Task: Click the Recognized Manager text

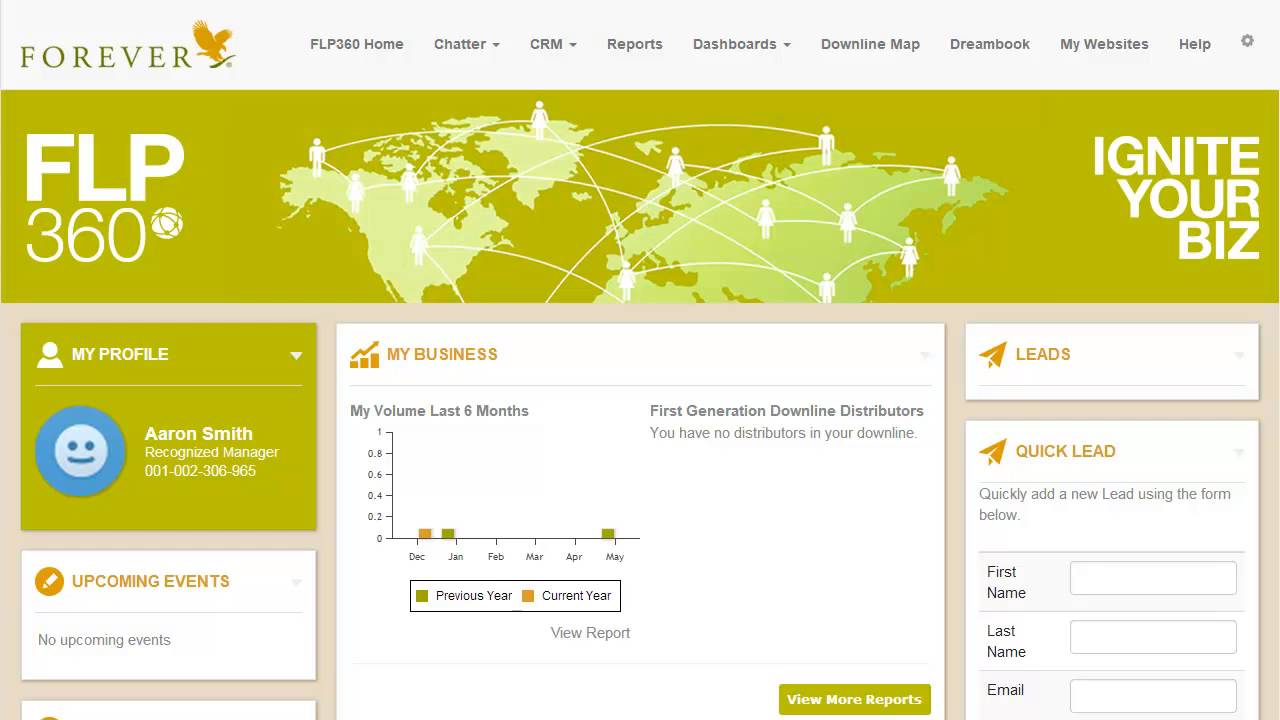Action: tap(212, 452)
